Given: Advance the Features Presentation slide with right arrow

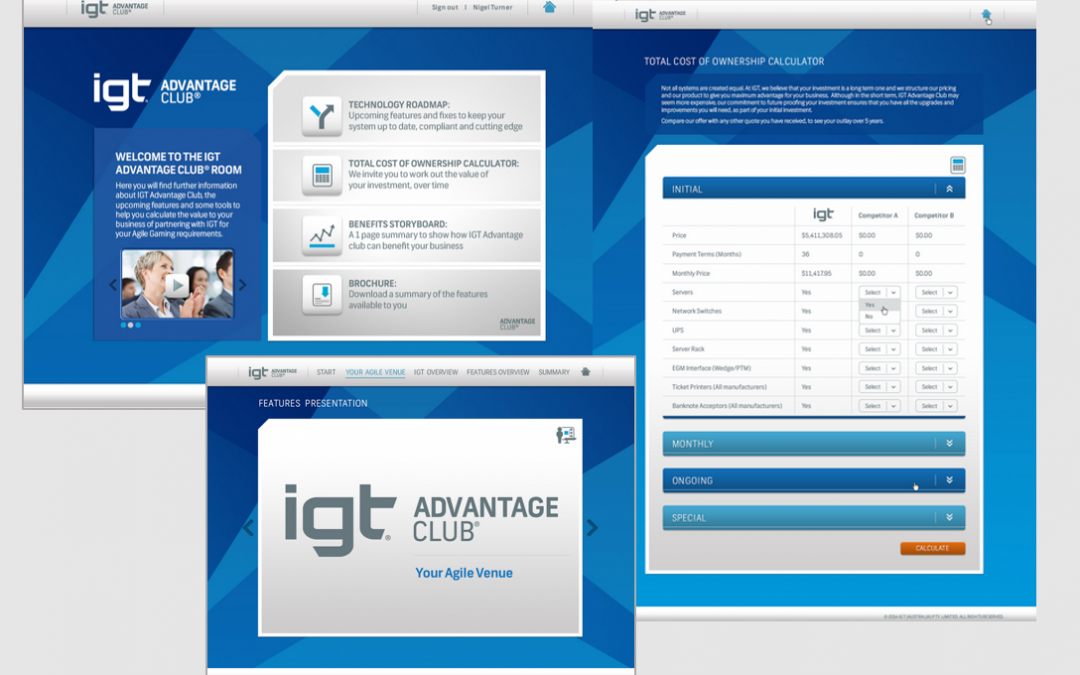Looking at the screenshot, I should coord(592,528).
